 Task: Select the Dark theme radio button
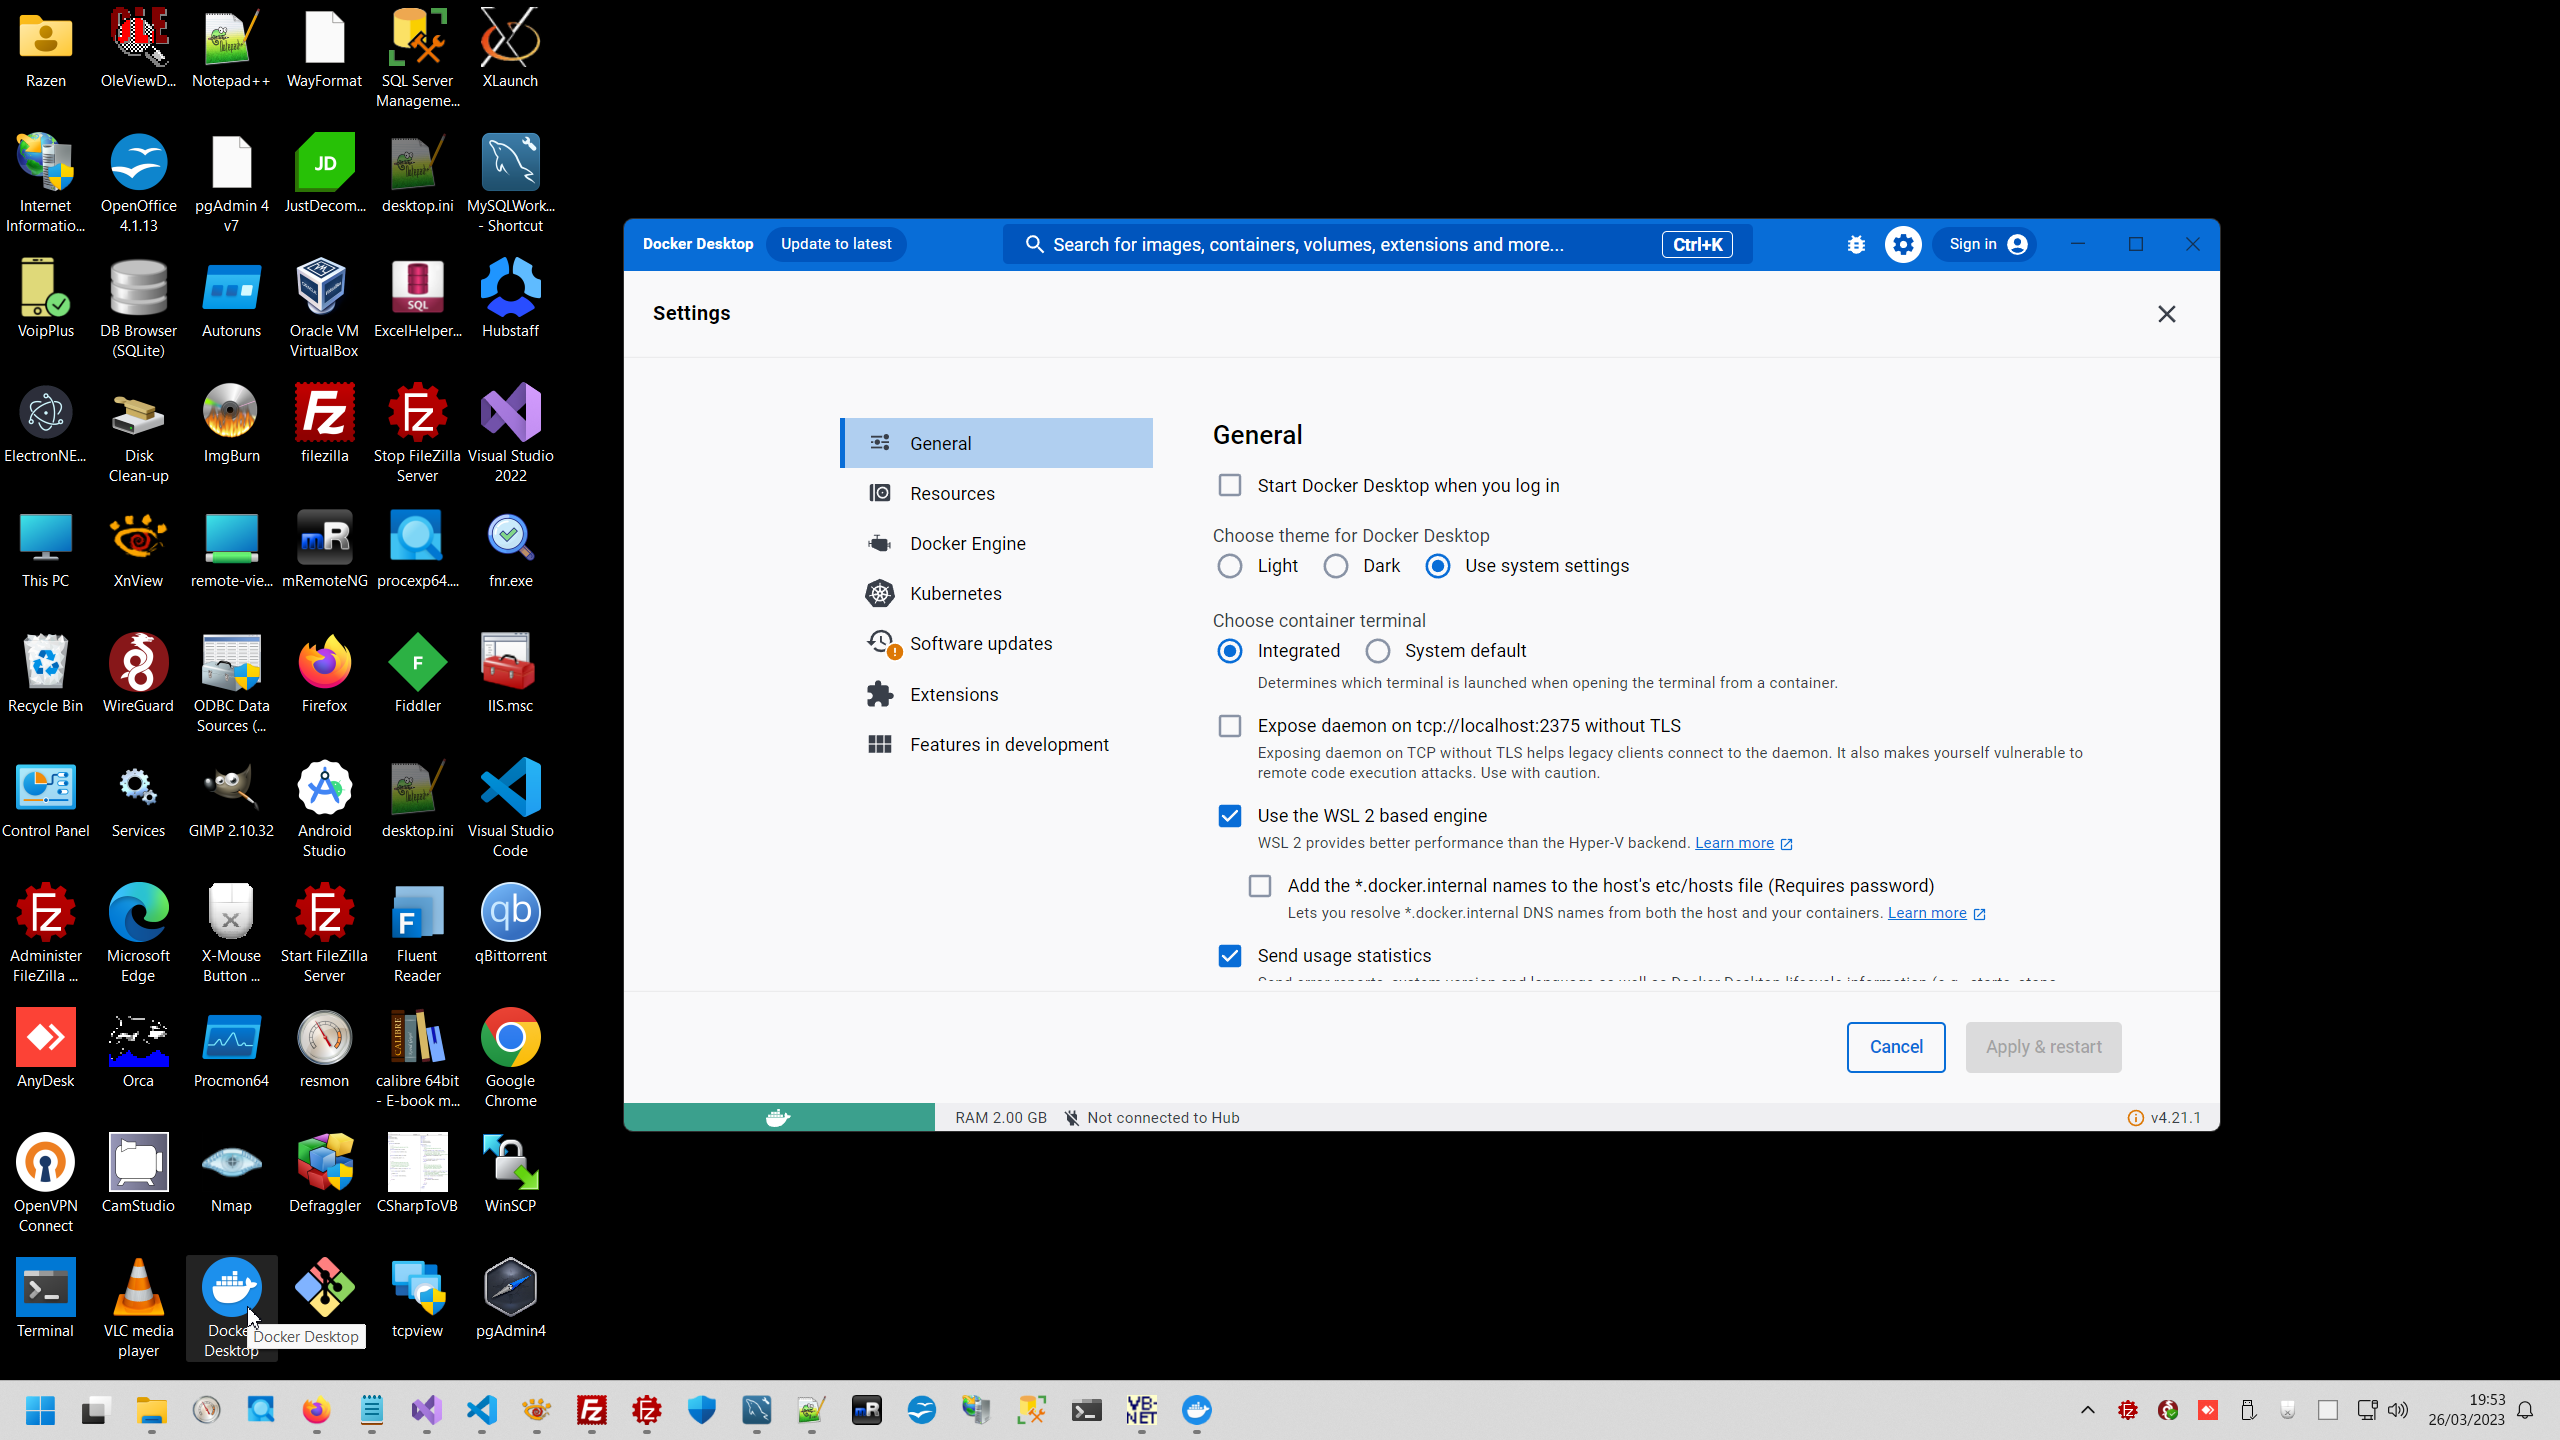(x=1336, y=566)
